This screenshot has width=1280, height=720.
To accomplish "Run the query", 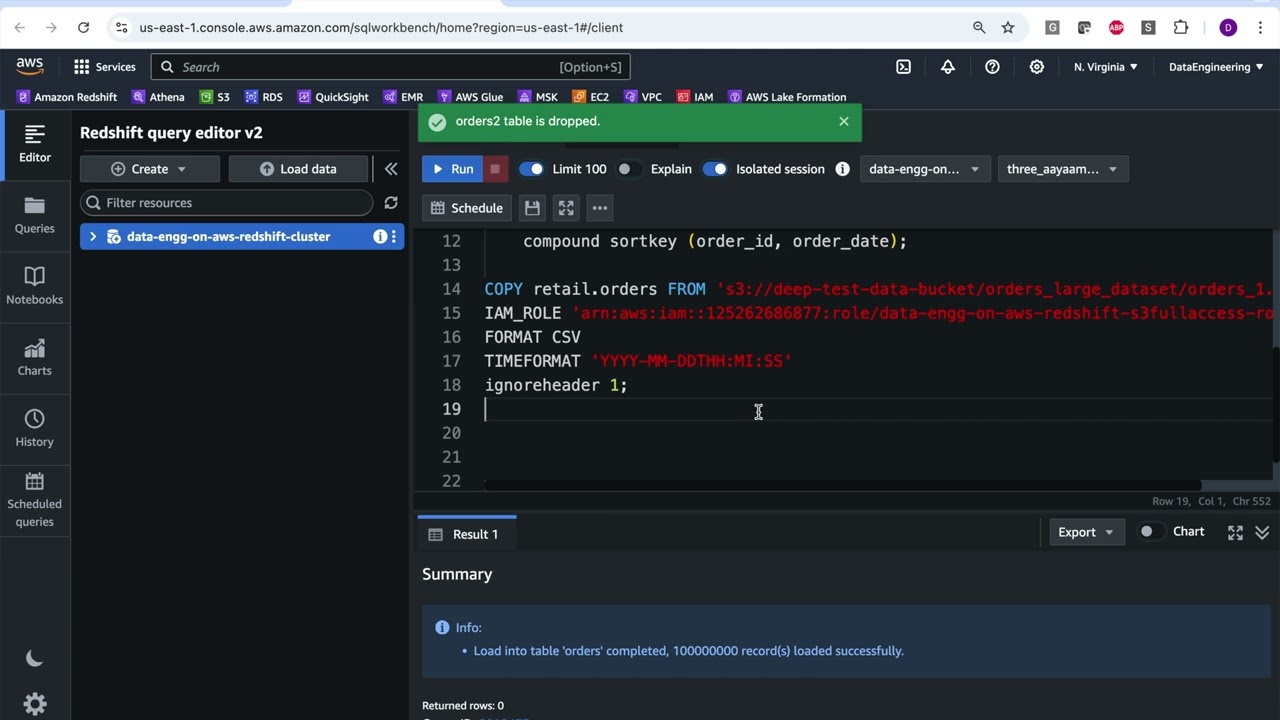I will [x=452, y=169].
